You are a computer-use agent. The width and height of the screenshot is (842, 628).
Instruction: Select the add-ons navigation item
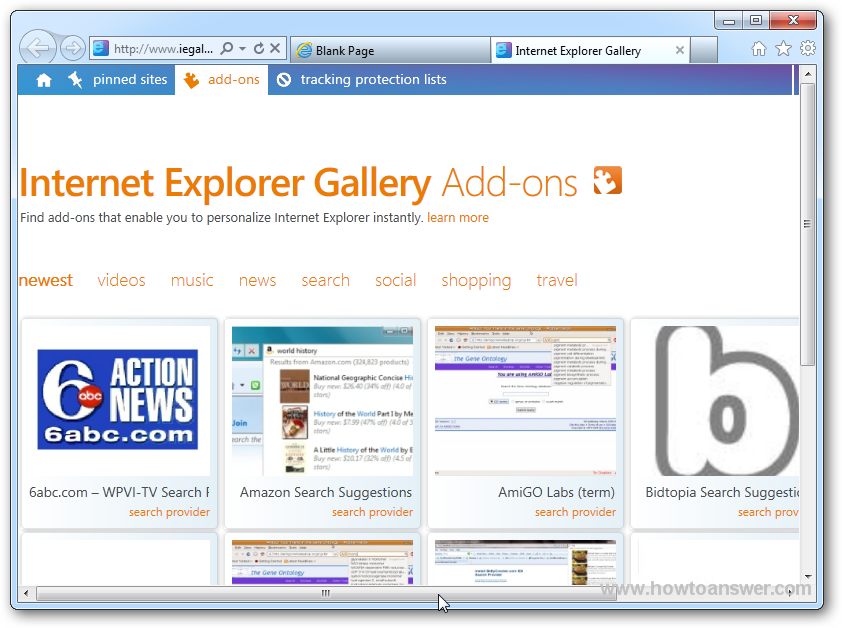click(x=234, y=80)
